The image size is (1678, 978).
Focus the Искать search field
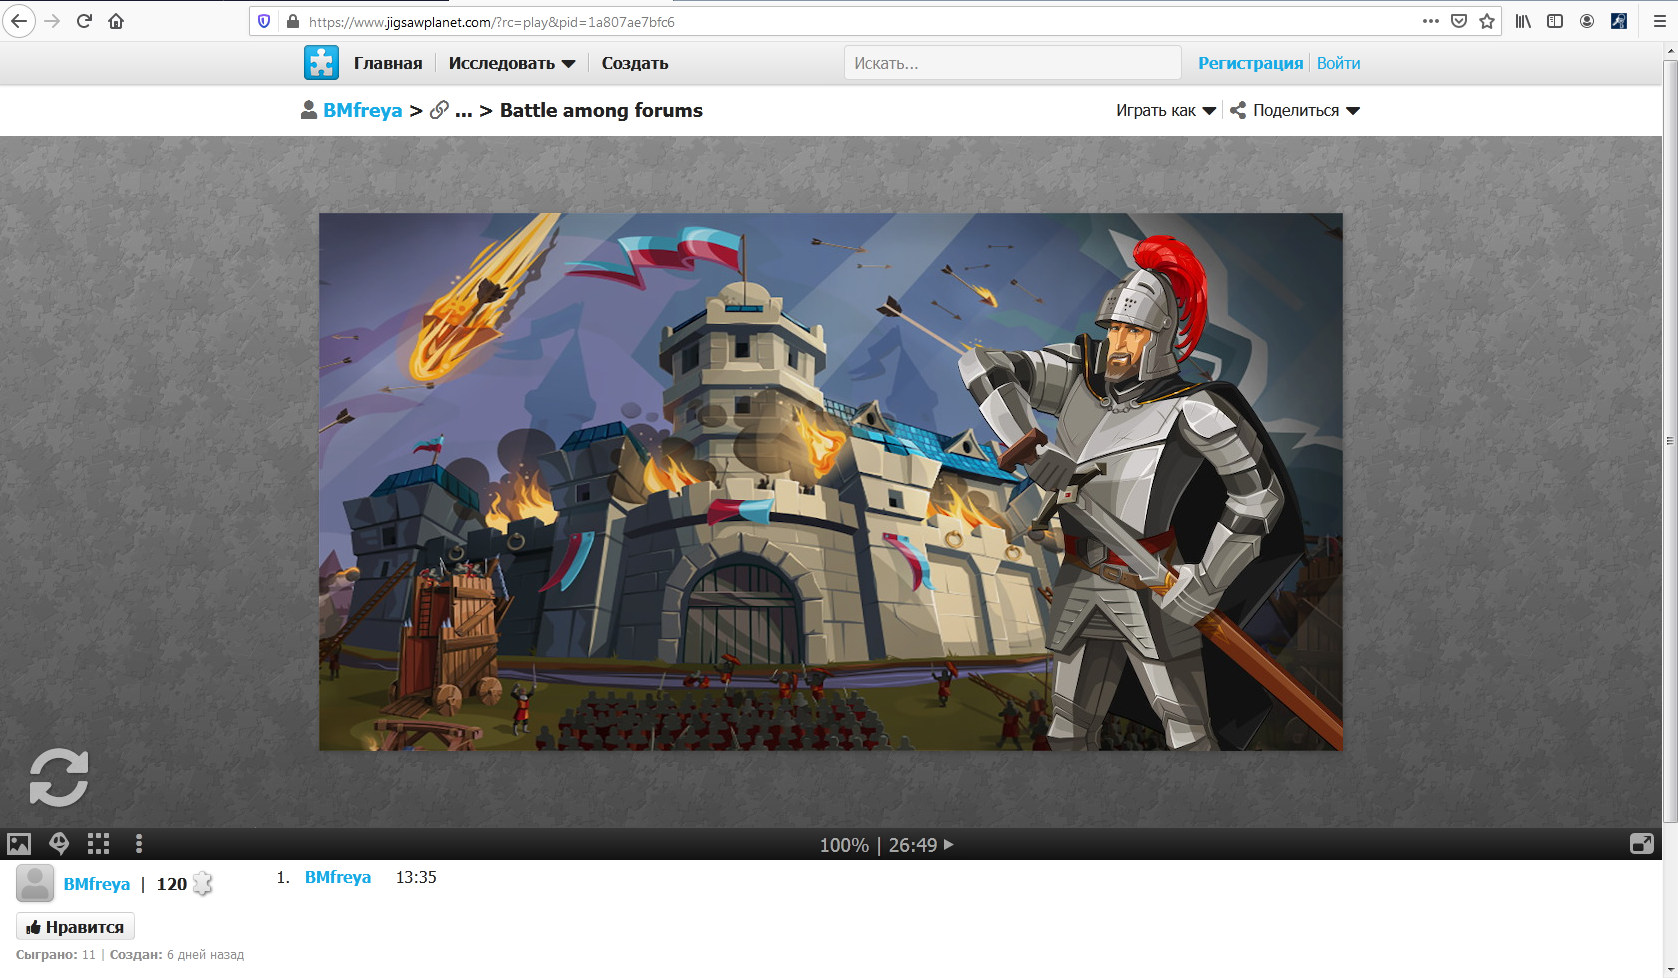(x=1012, y=63)
